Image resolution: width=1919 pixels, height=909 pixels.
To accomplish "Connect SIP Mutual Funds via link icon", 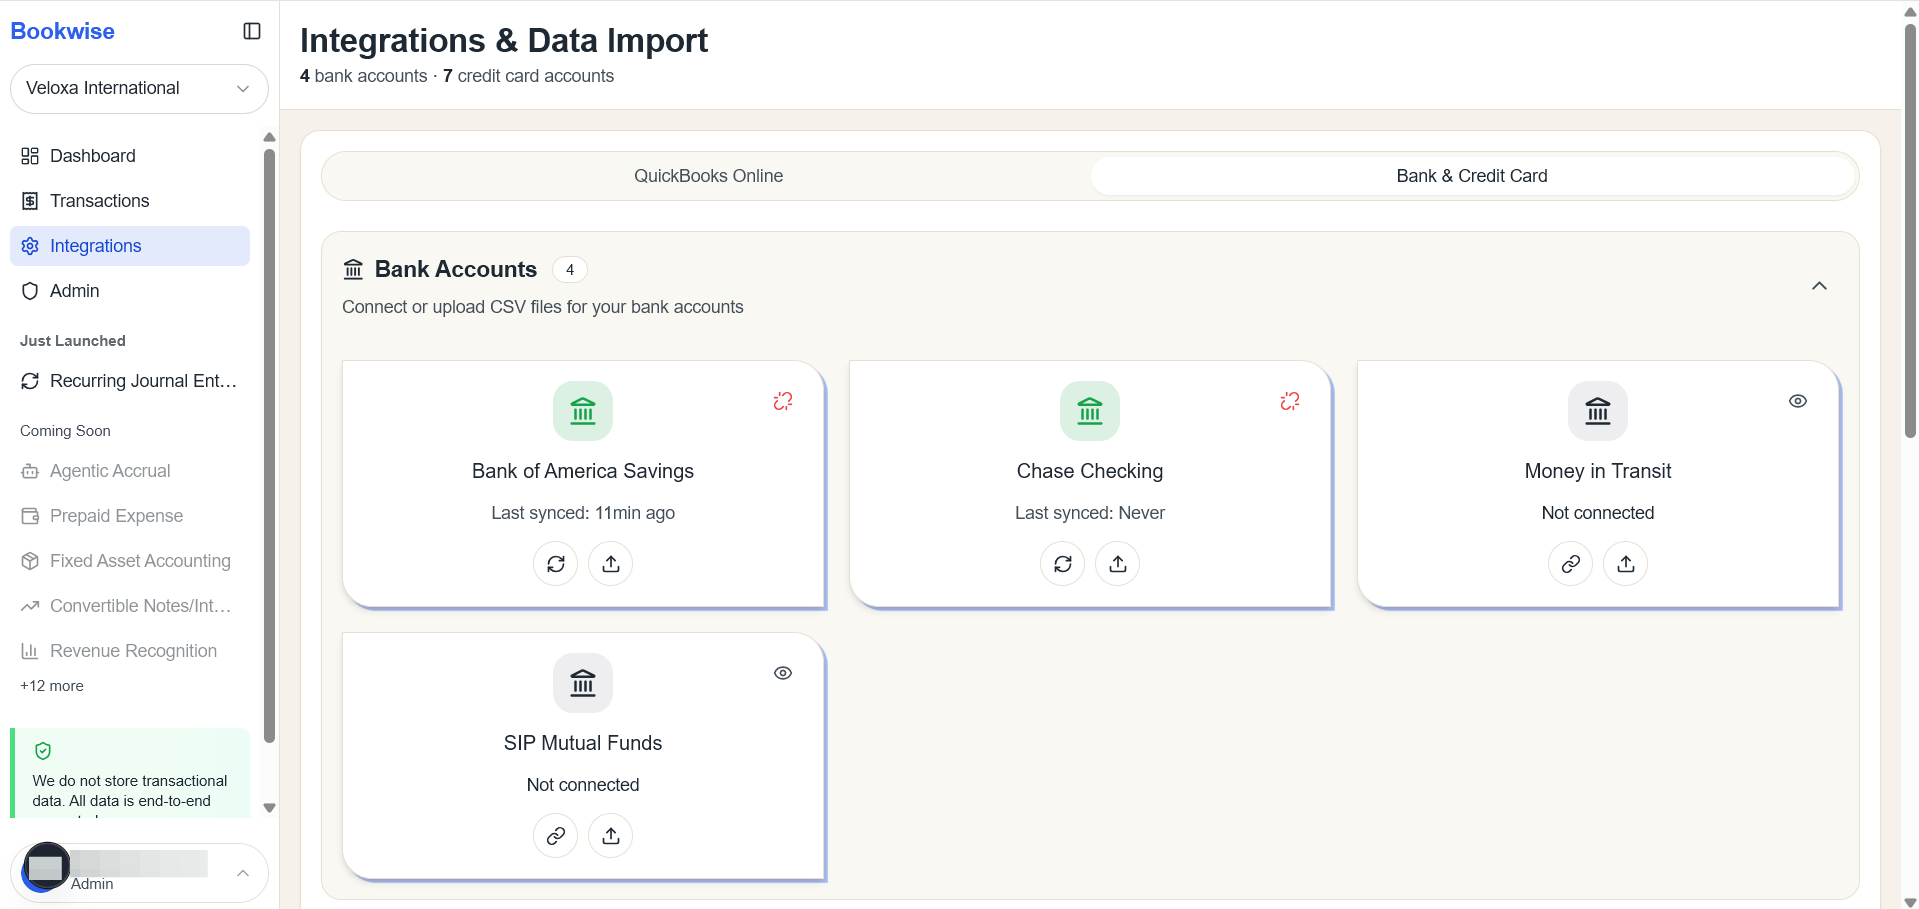I will (556, 836).
